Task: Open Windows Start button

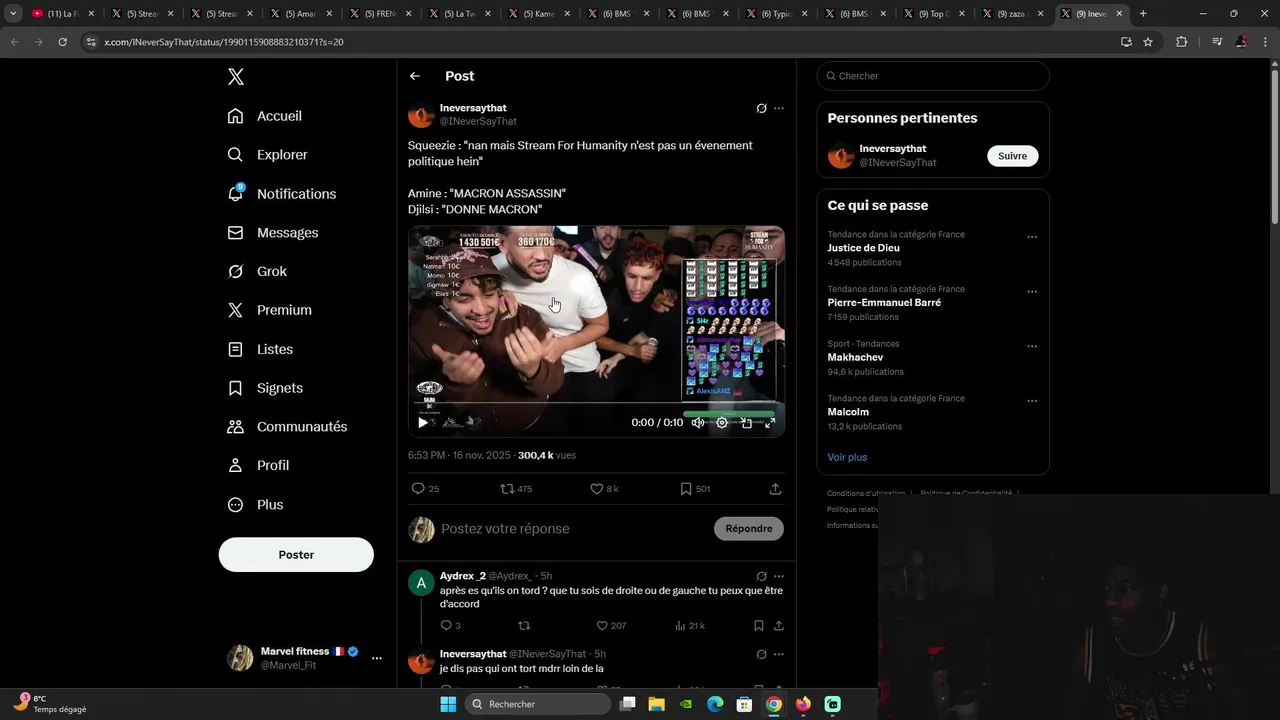Action: point(448,704)
